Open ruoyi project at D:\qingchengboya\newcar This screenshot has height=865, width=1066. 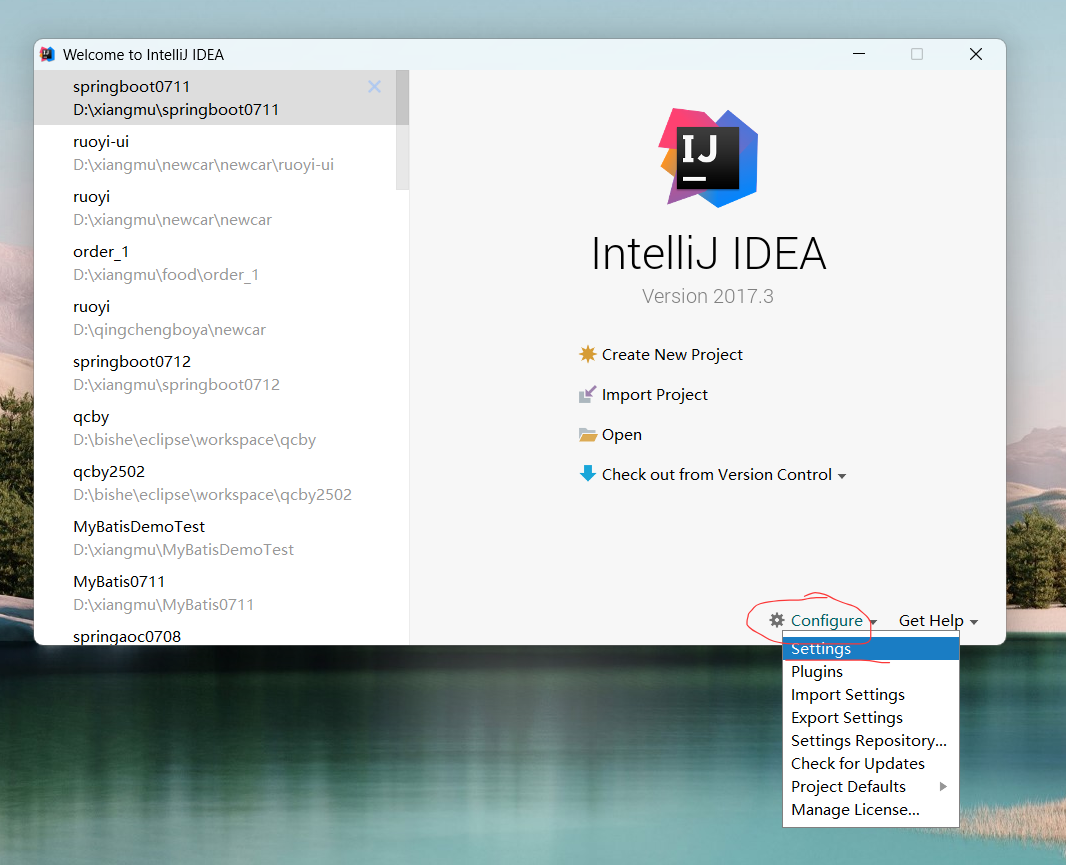[215, 318]
